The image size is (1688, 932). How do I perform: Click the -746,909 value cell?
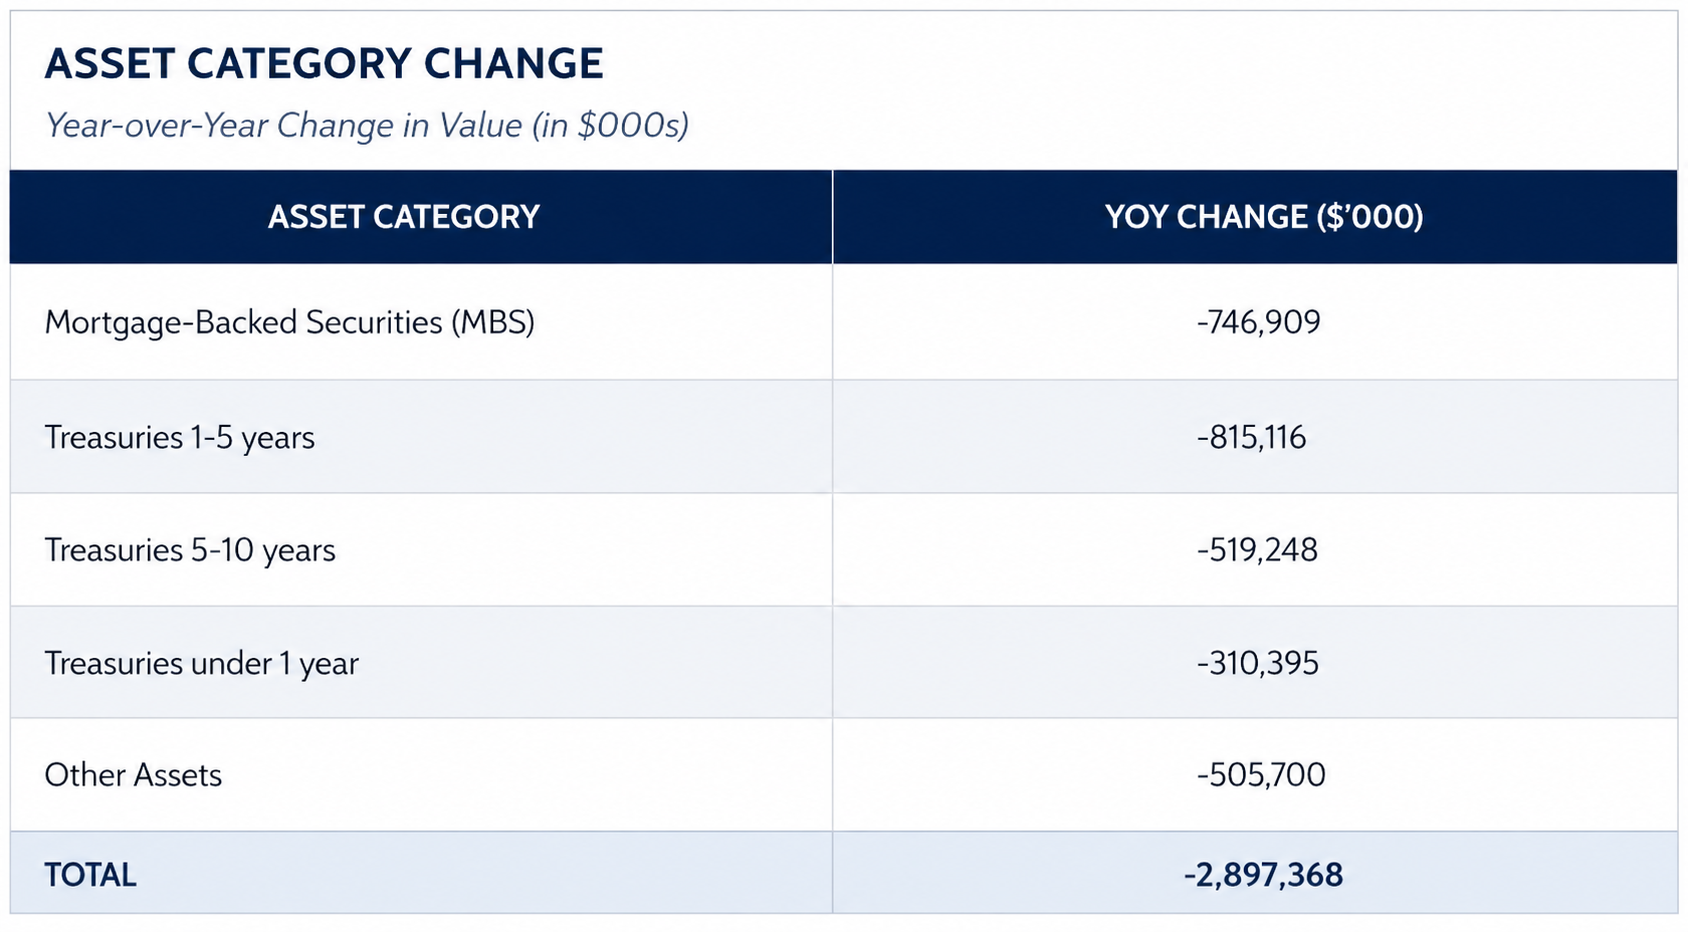pos(1258,322)
